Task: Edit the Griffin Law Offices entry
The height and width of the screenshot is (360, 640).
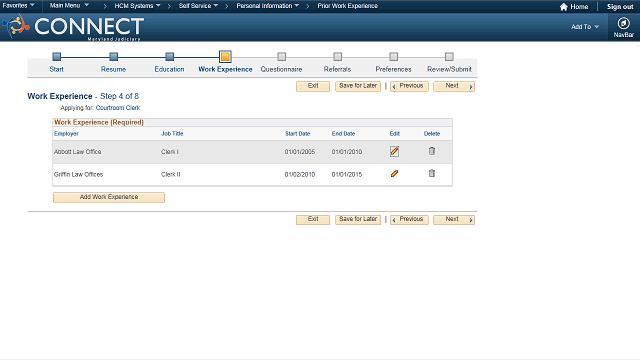Action: tap(394, 174)
